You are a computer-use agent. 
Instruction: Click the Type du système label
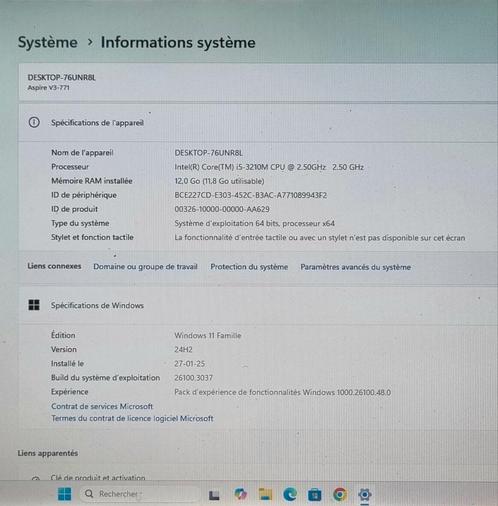pyautogui.click(x=80, y=223)
